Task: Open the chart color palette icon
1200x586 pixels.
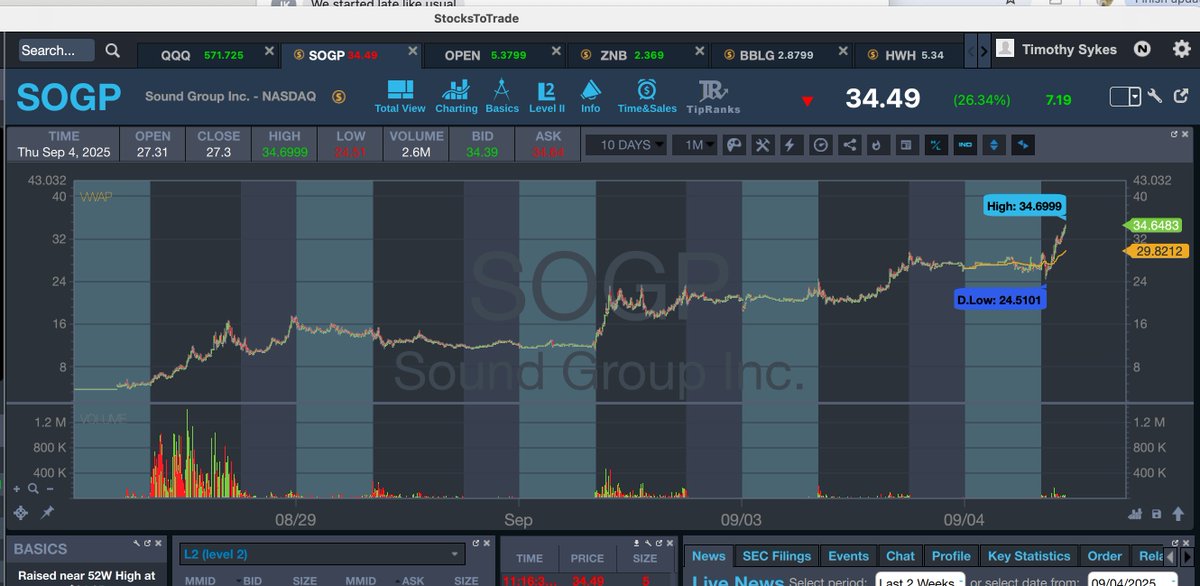Action: (x=733, y=145)
